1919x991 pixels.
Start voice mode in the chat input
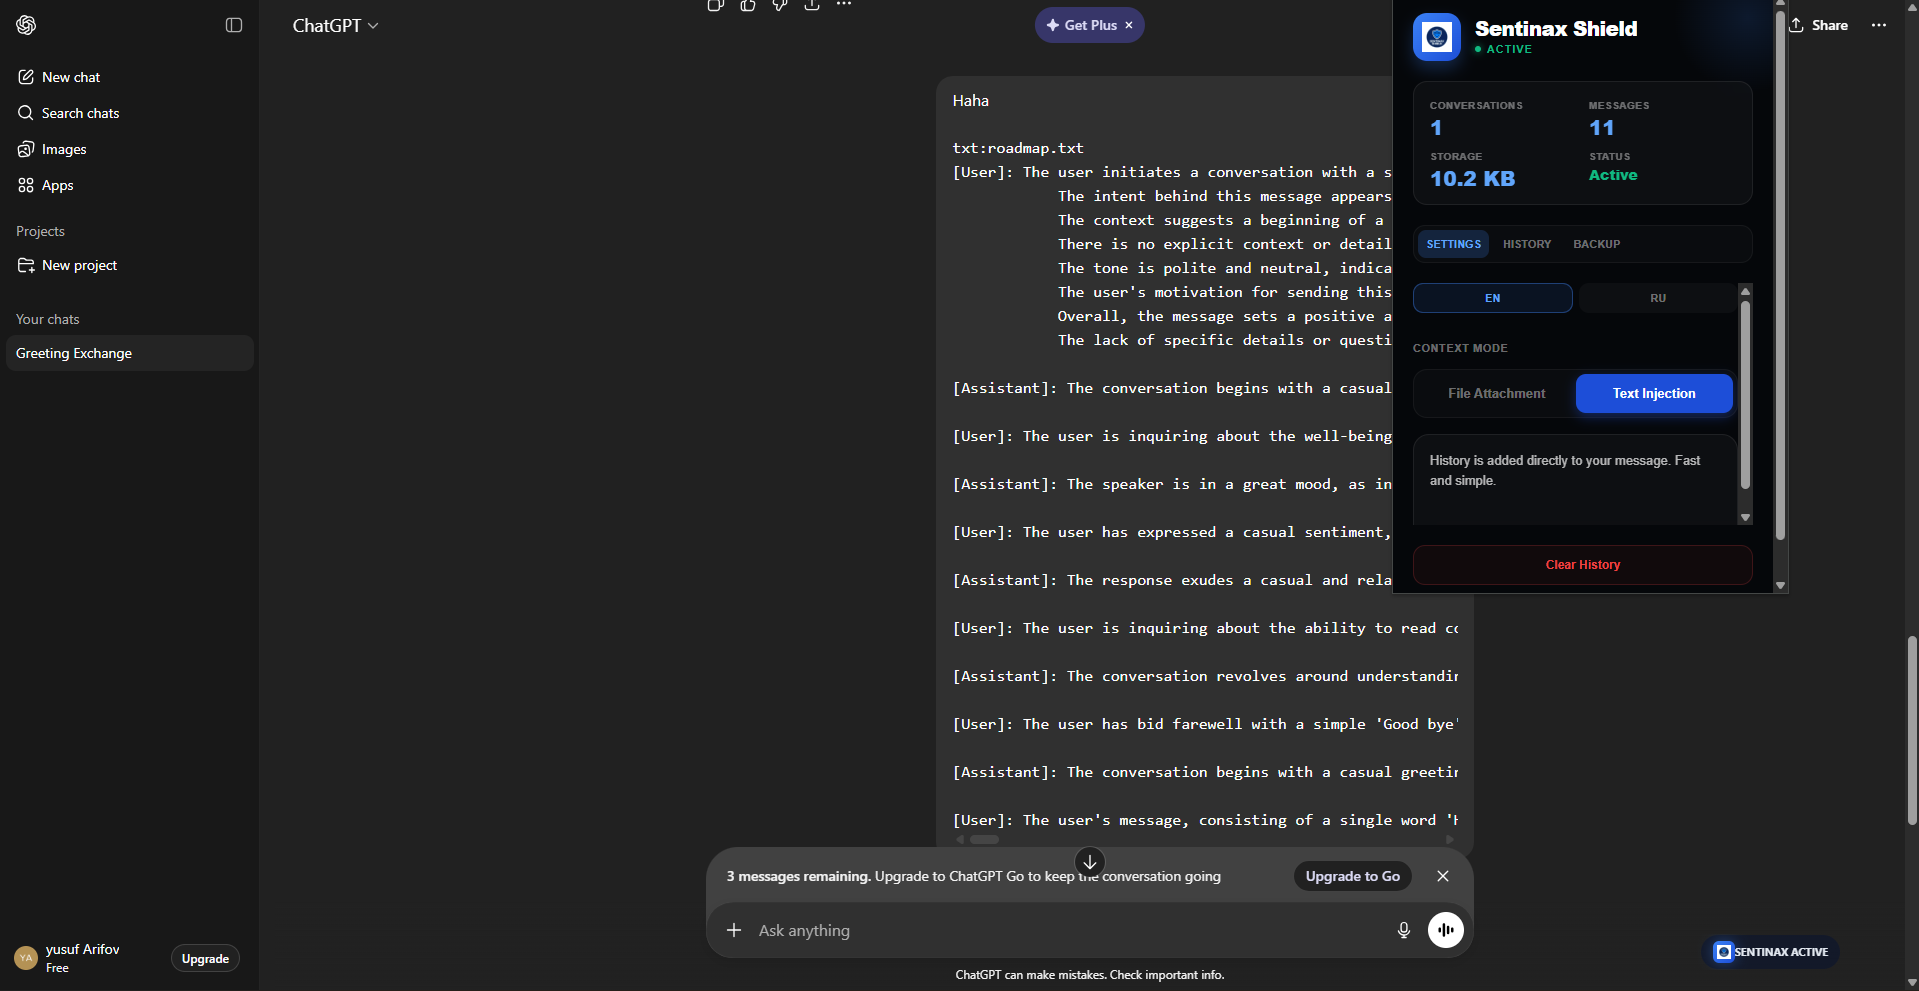click(x=1446, y=930)
